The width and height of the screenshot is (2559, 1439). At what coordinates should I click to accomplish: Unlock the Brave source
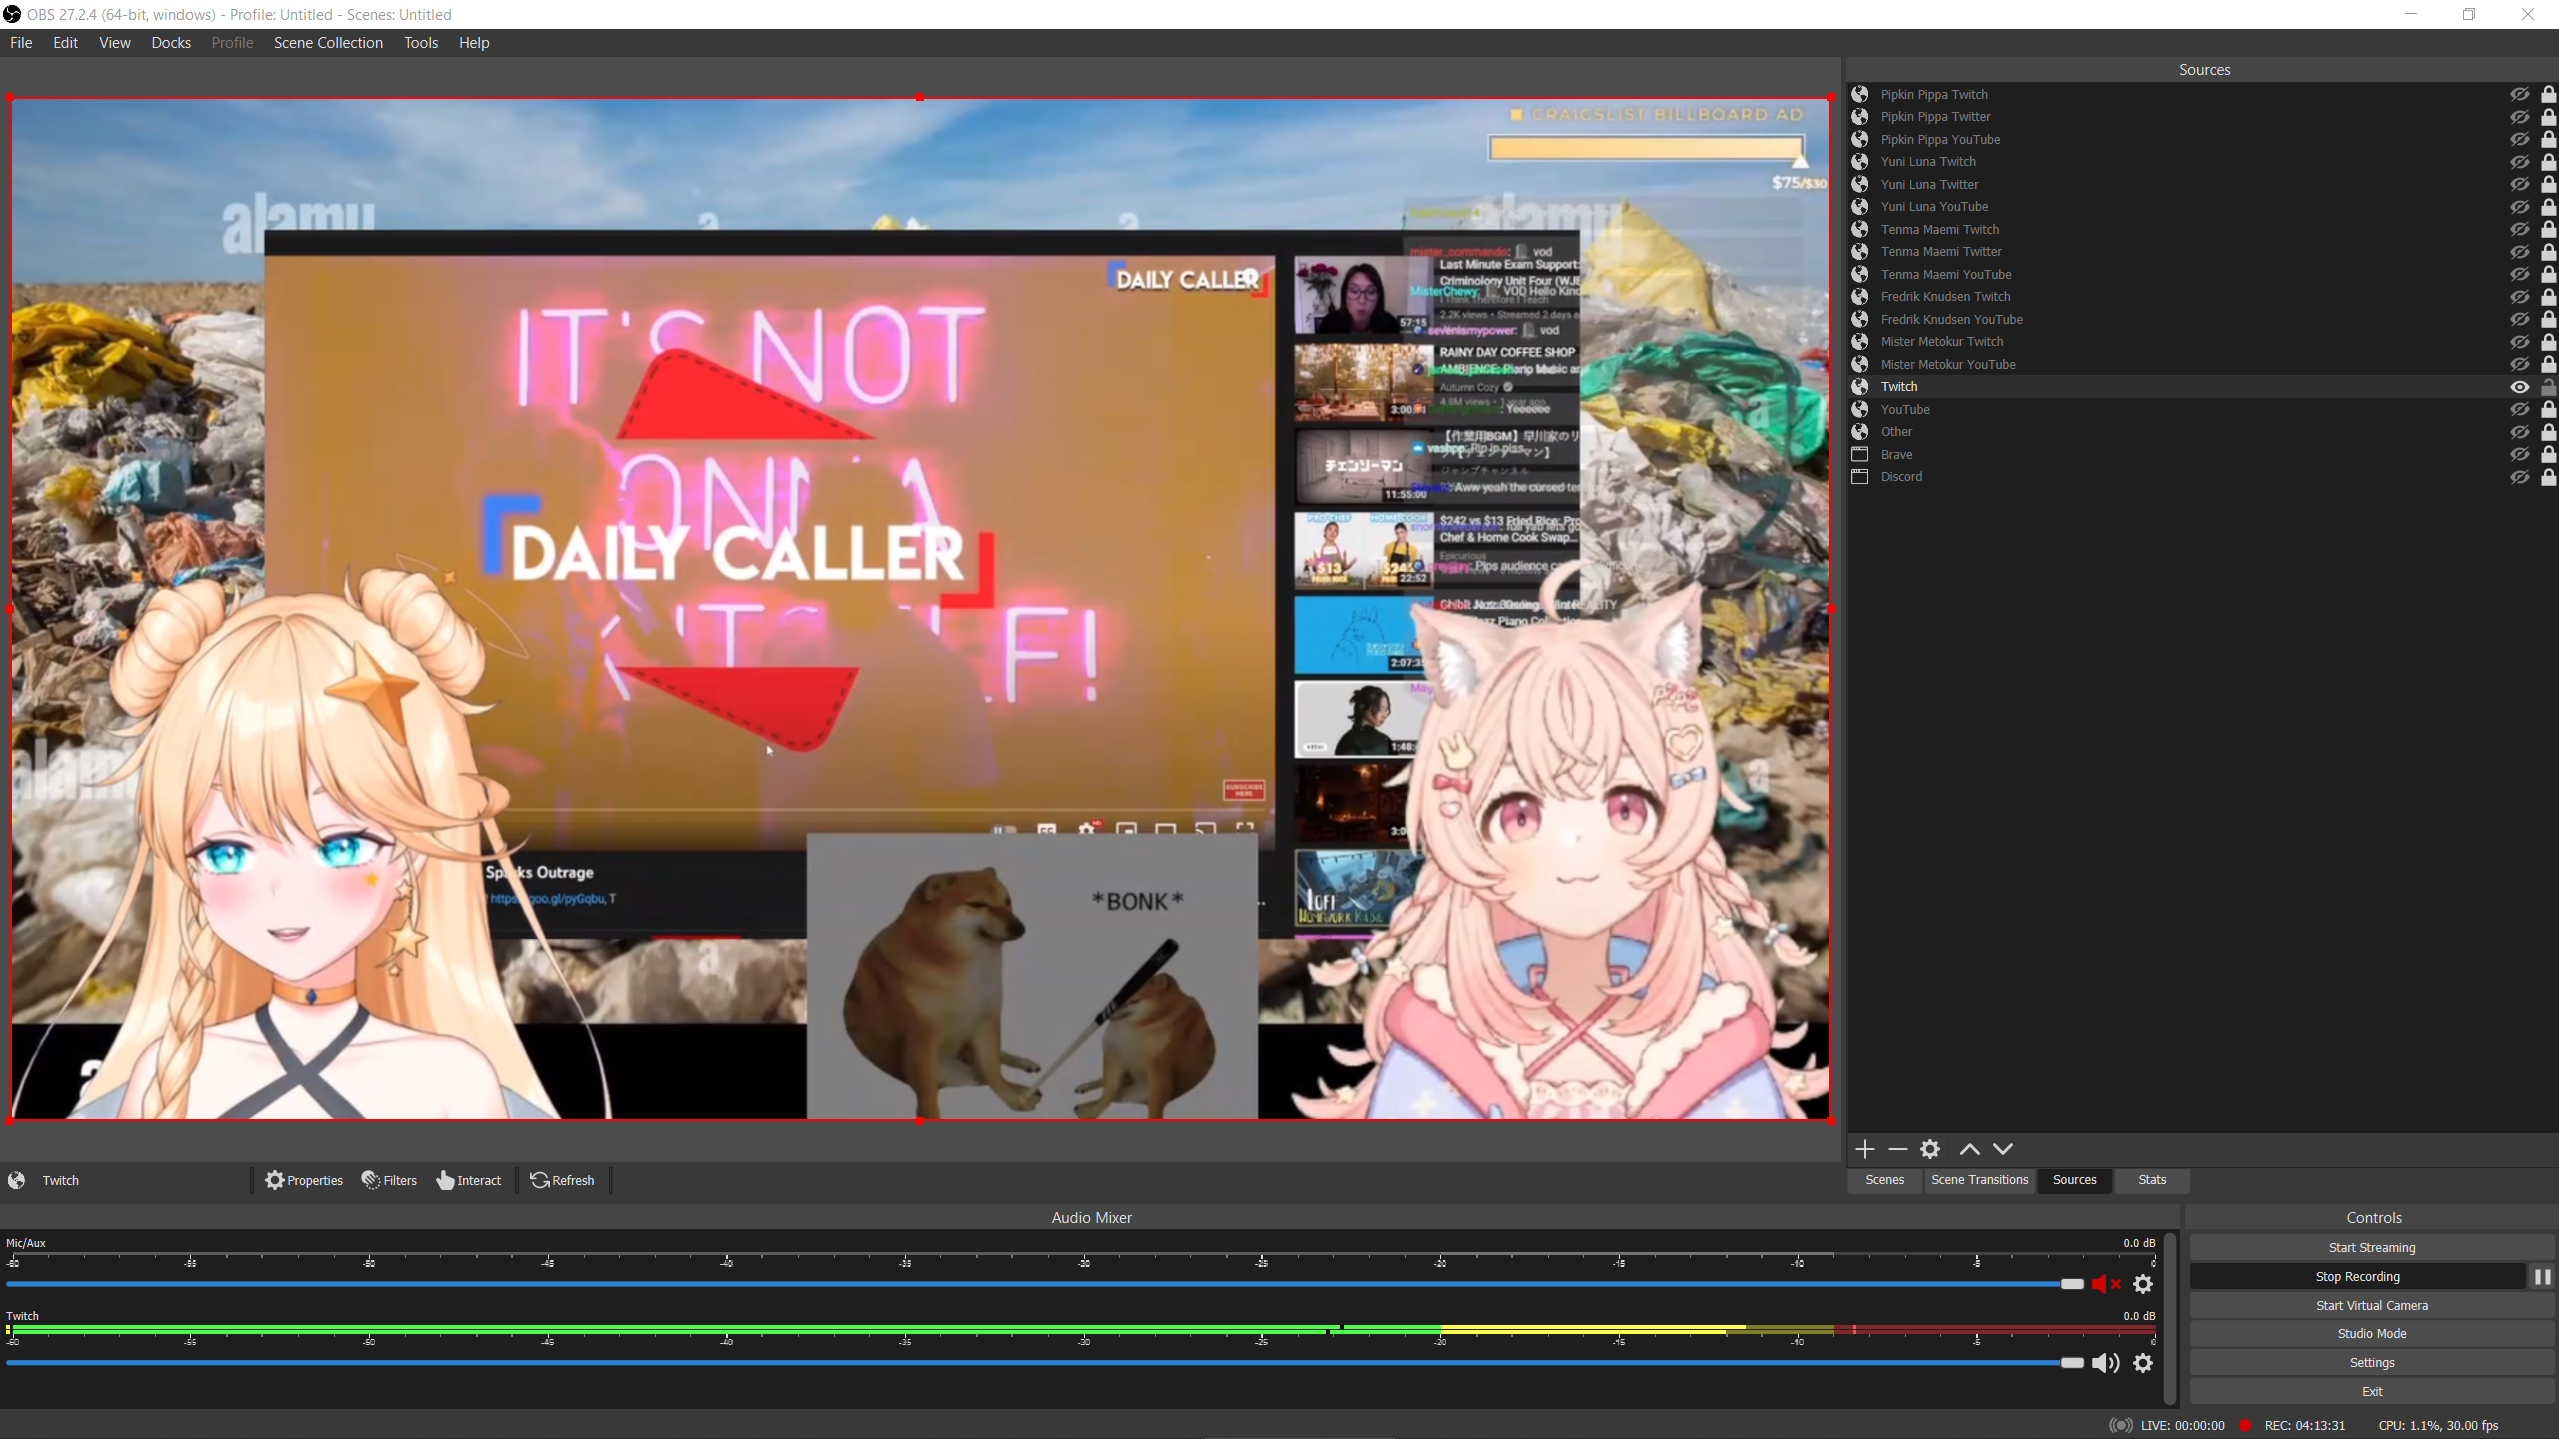pyautogui.click(x=2548, y=454)
